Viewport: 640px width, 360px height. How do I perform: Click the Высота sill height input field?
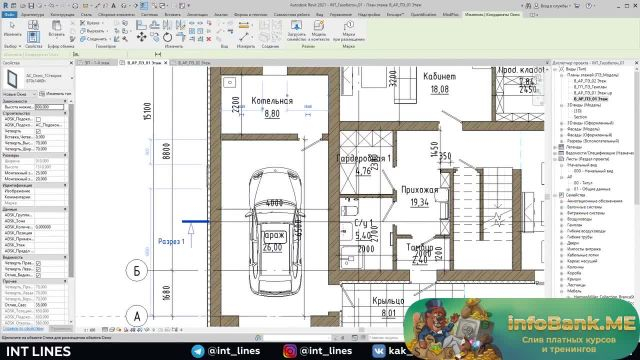[x=49, y=107]
